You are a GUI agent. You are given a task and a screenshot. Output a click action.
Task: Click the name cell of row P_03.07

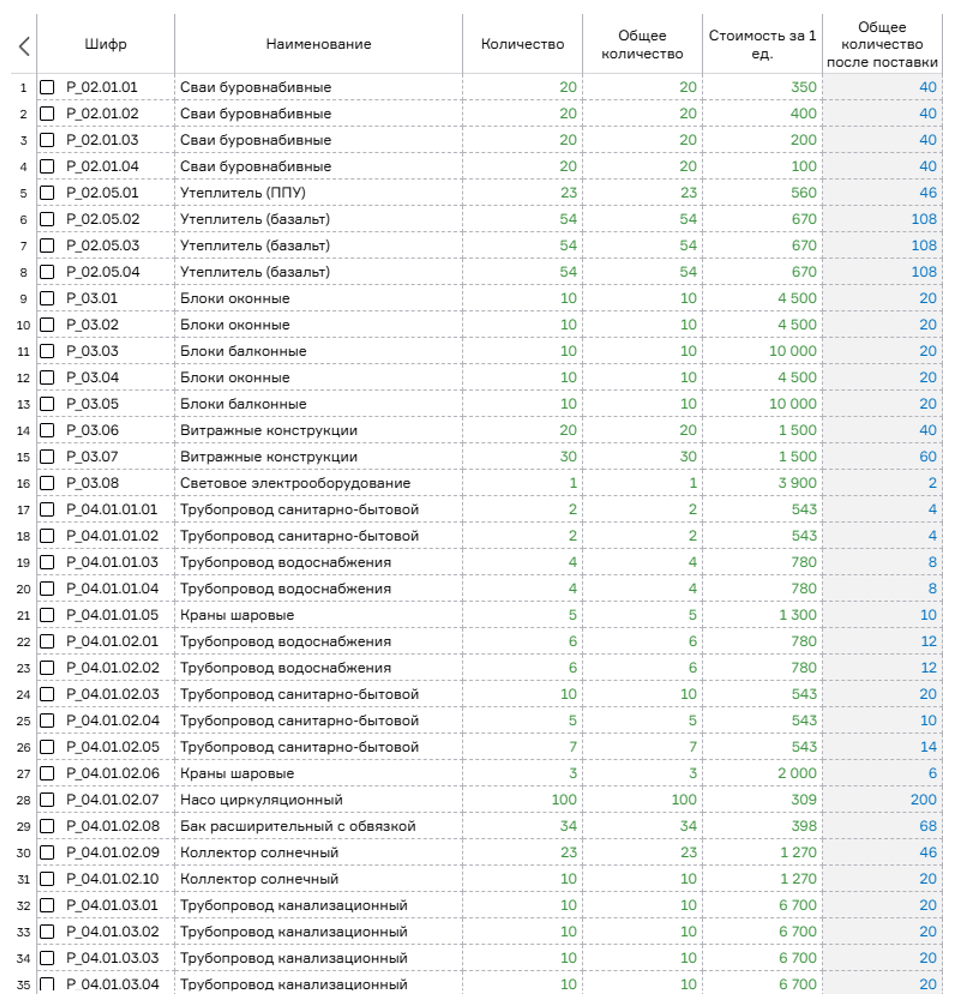tap(269, 457)
